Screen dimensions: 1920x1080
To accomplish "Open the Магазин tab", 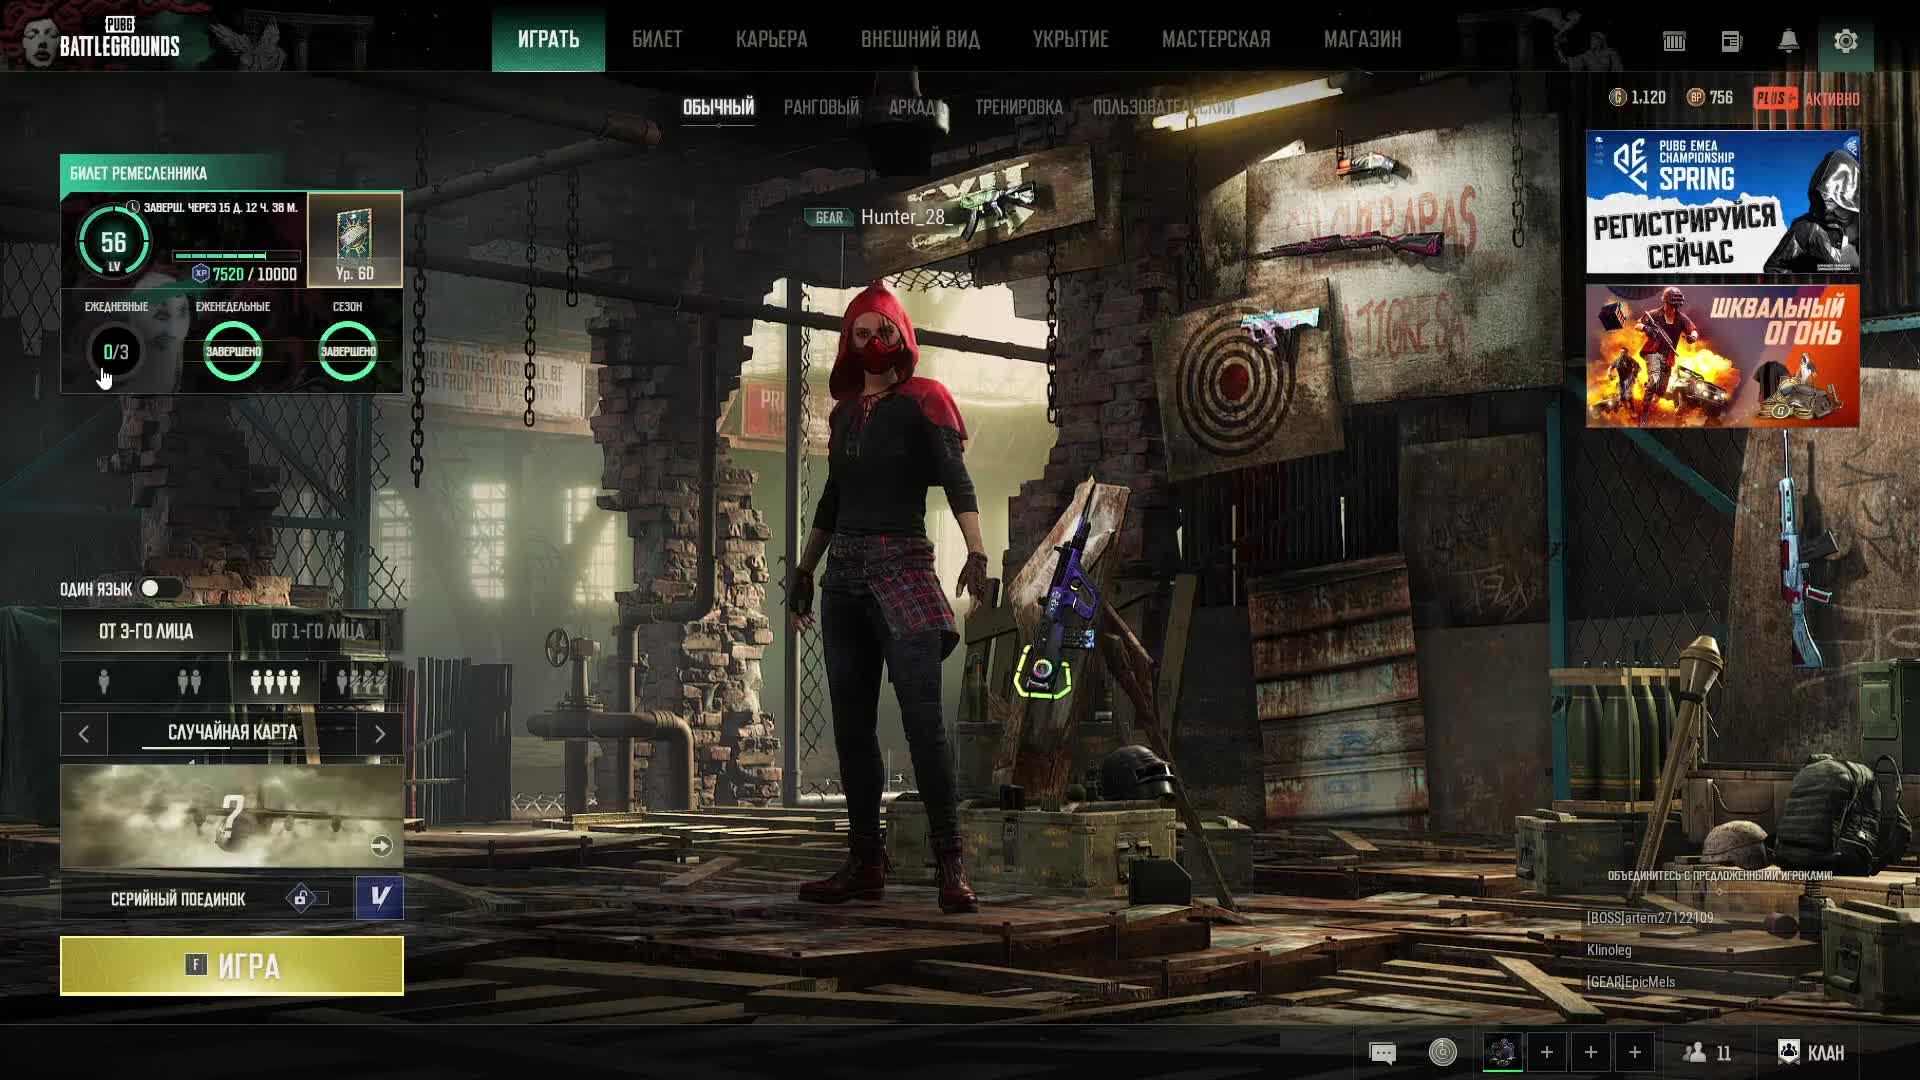I will 1362,39.
